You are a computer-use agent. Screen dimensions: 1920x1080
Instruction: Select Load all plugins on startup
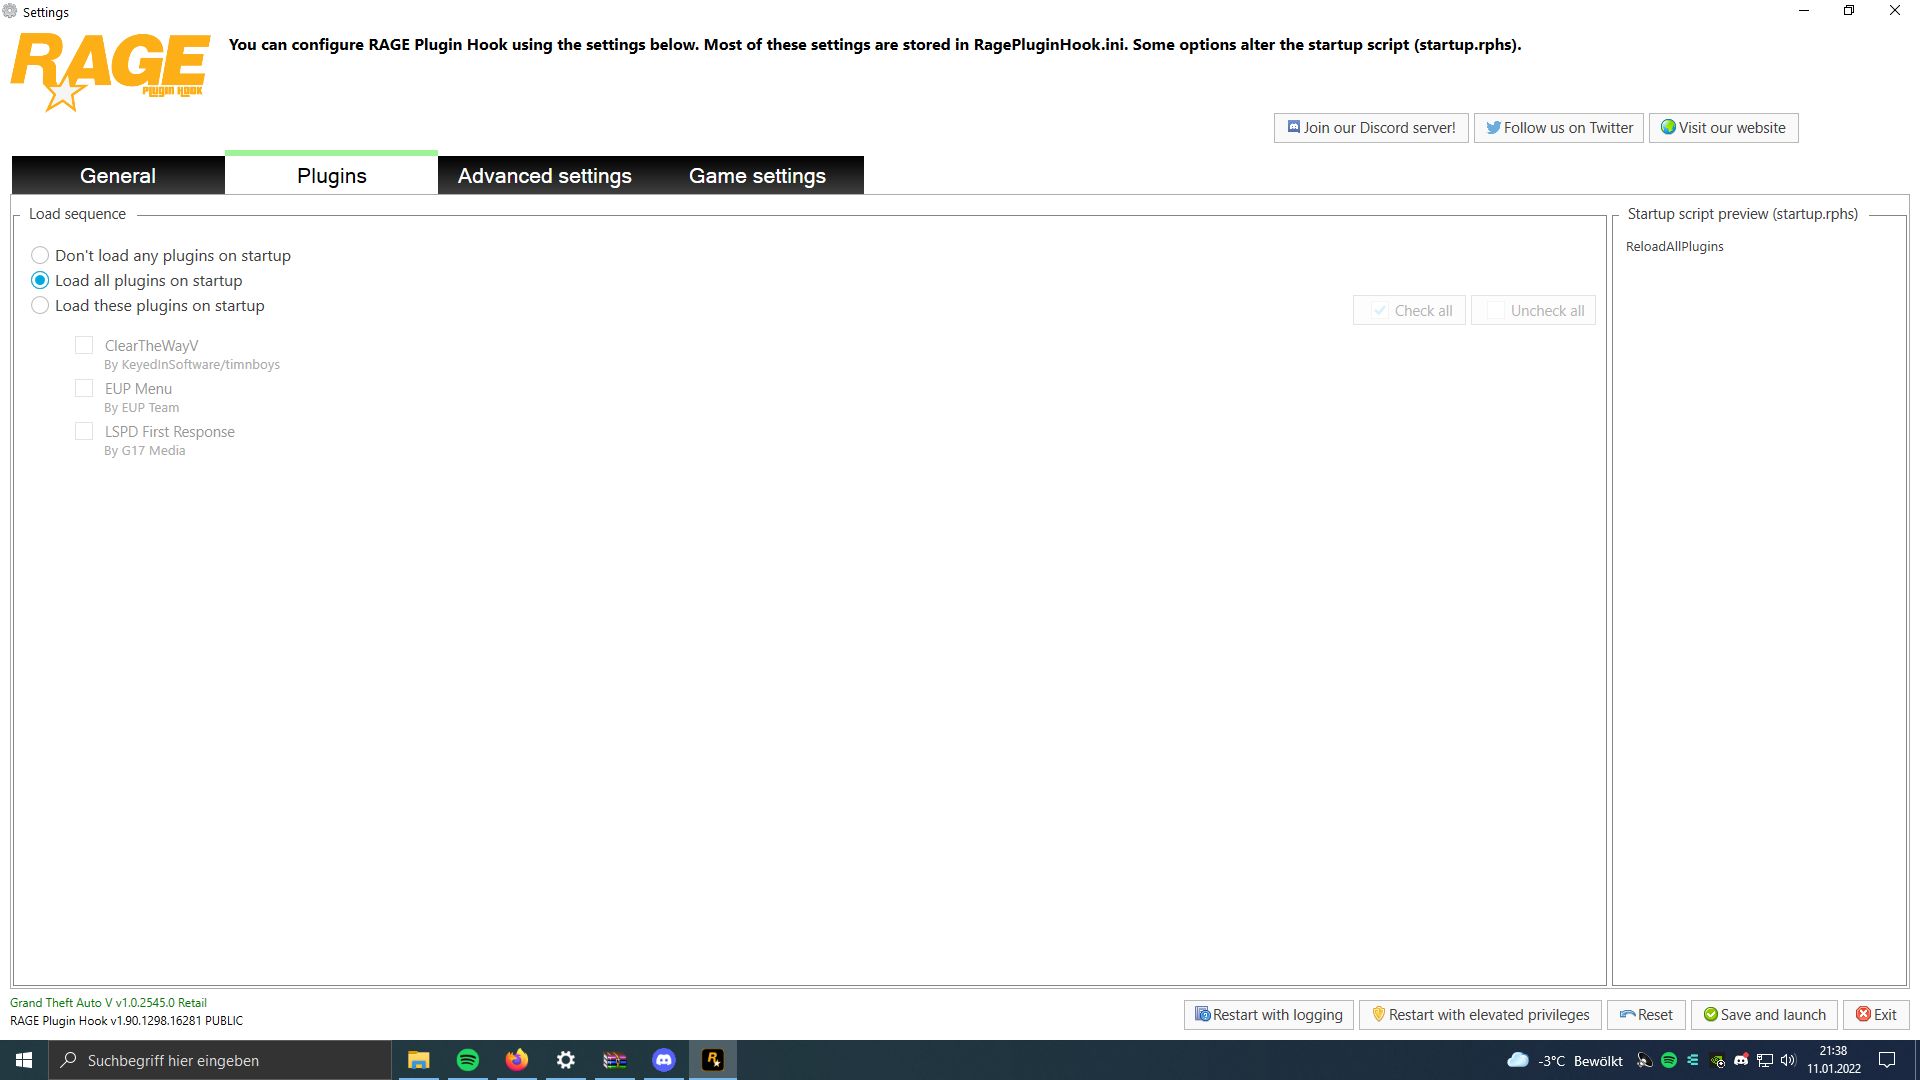tap(40, 281)
